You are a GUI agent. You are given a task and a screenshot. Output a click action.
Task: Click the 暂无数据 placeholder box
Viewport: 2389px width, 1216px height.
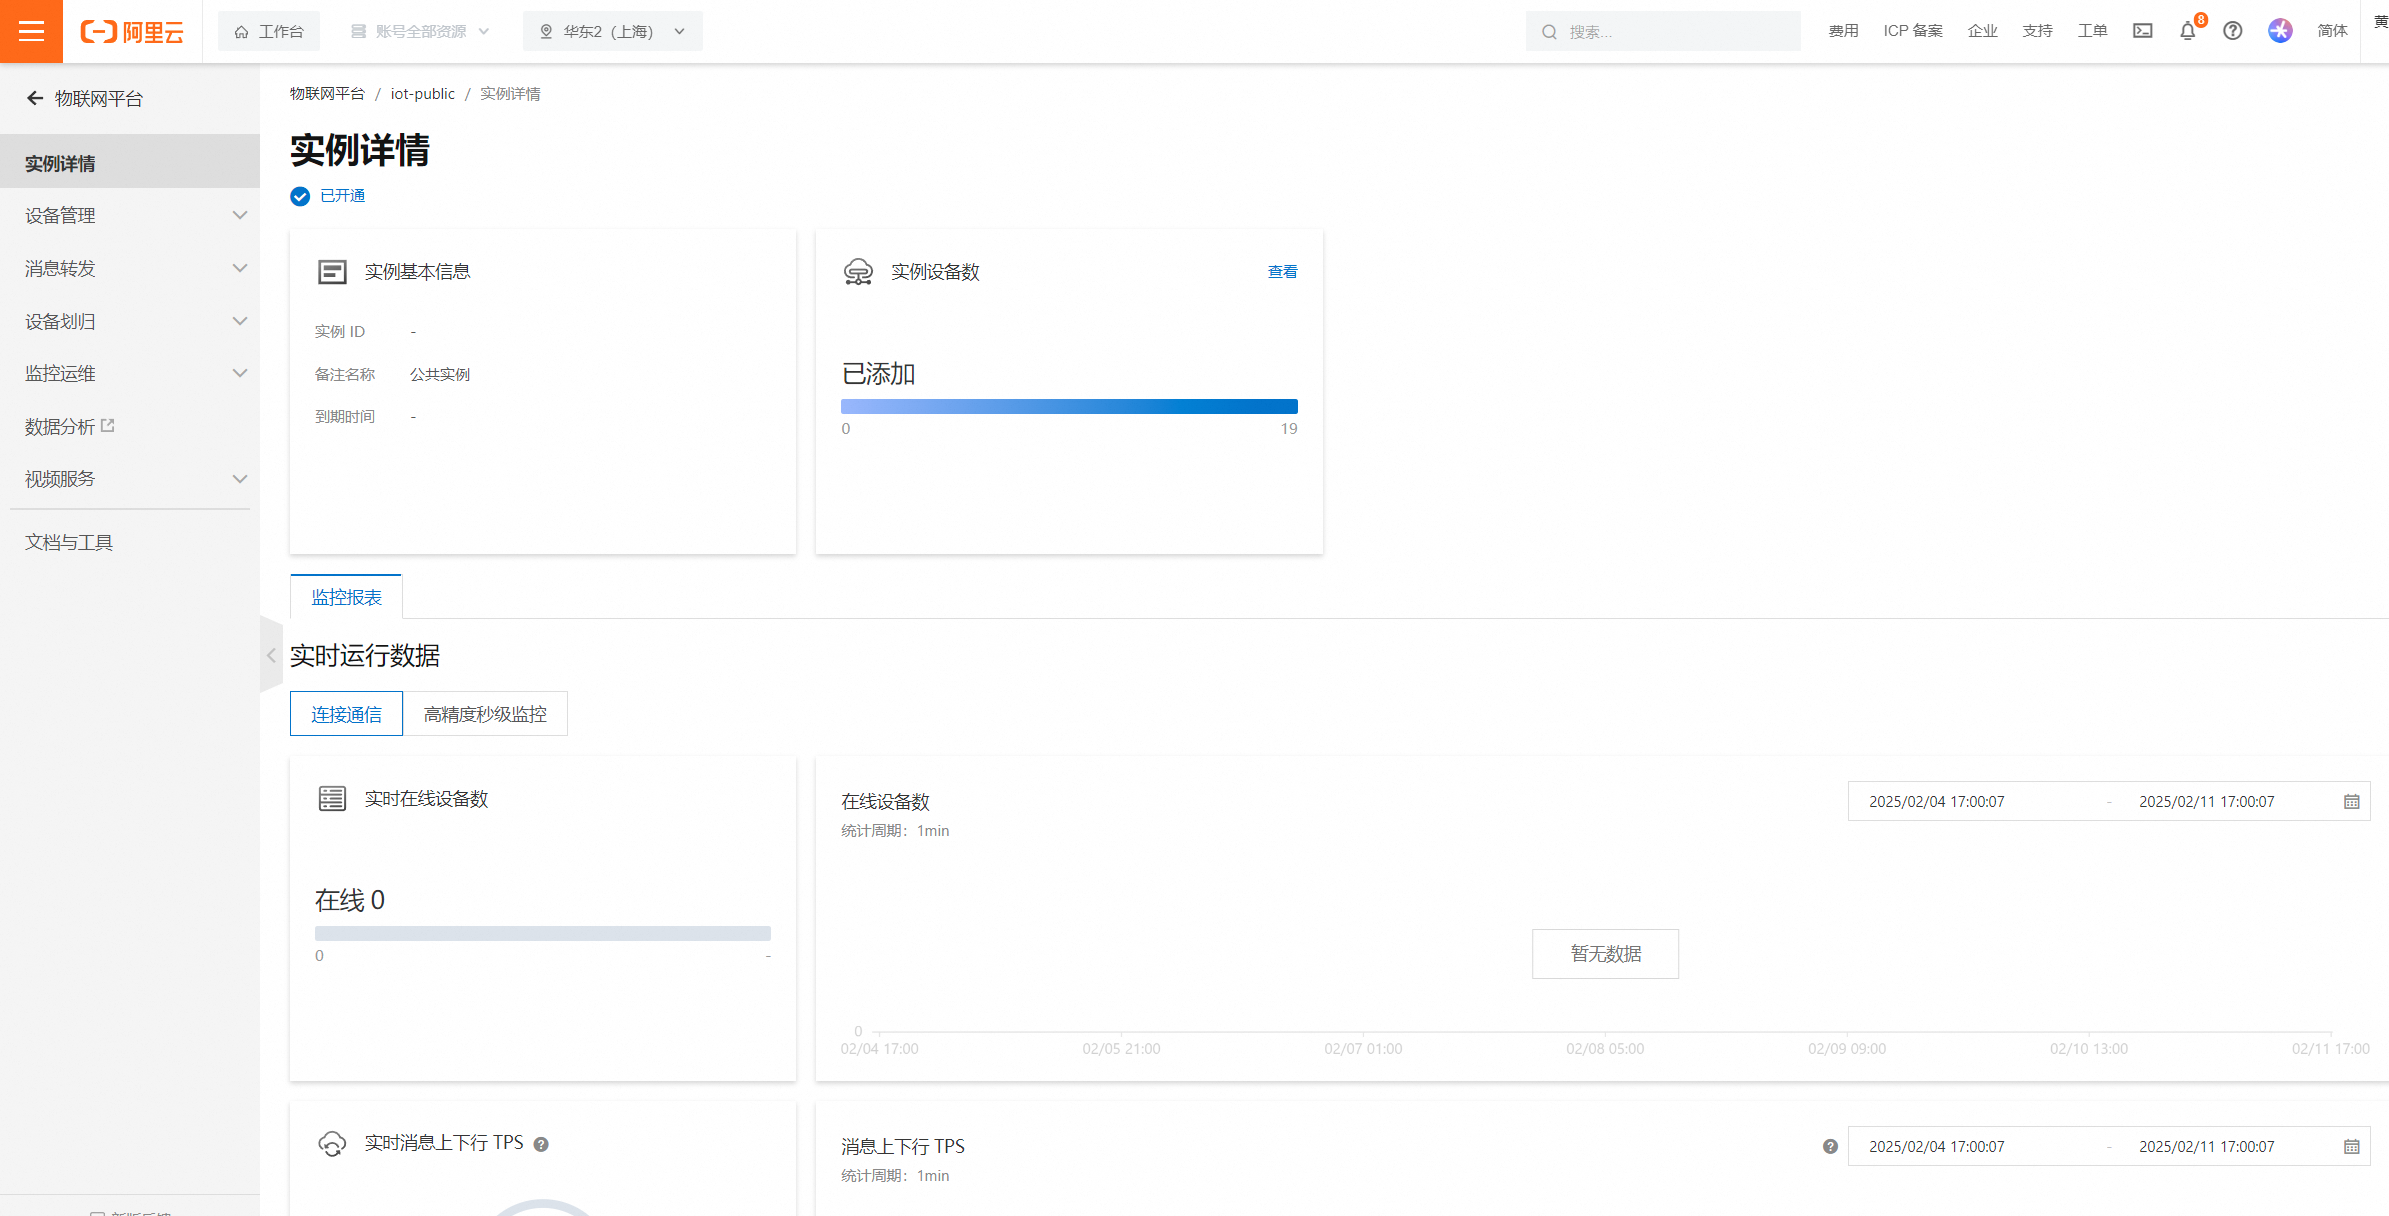click(1605, 954)
